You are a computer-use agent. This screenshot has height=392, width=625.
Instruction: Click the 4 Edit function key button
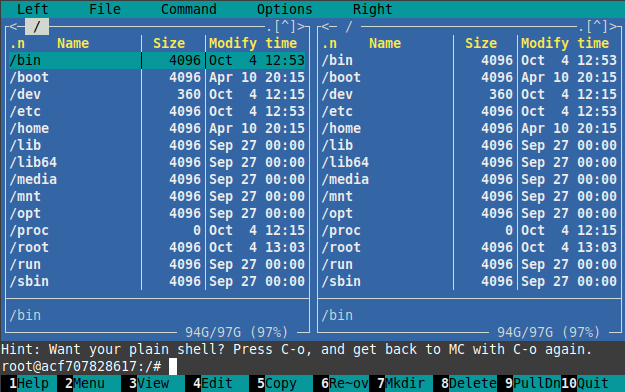[x=213, y=383]
